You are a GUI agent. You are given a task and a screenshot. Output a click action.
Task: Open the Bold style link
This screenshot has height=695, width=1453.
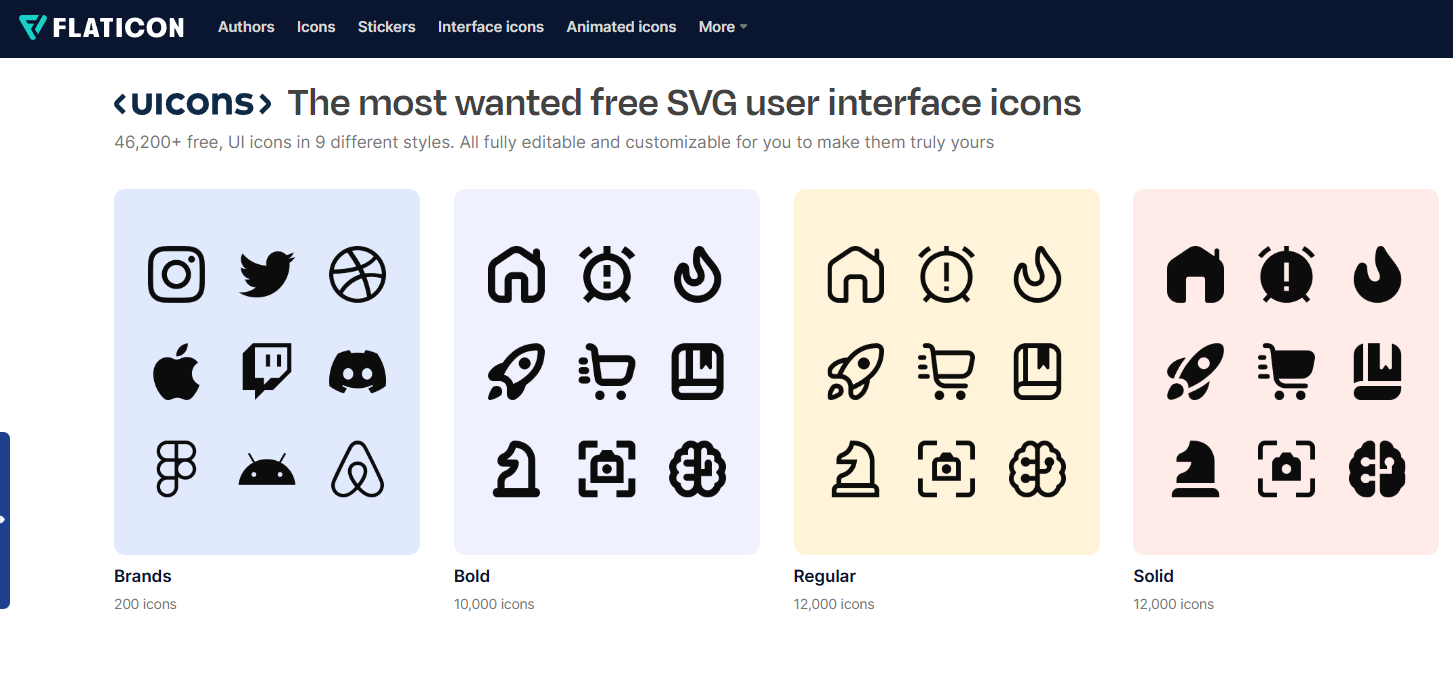[x=472, y=576]
